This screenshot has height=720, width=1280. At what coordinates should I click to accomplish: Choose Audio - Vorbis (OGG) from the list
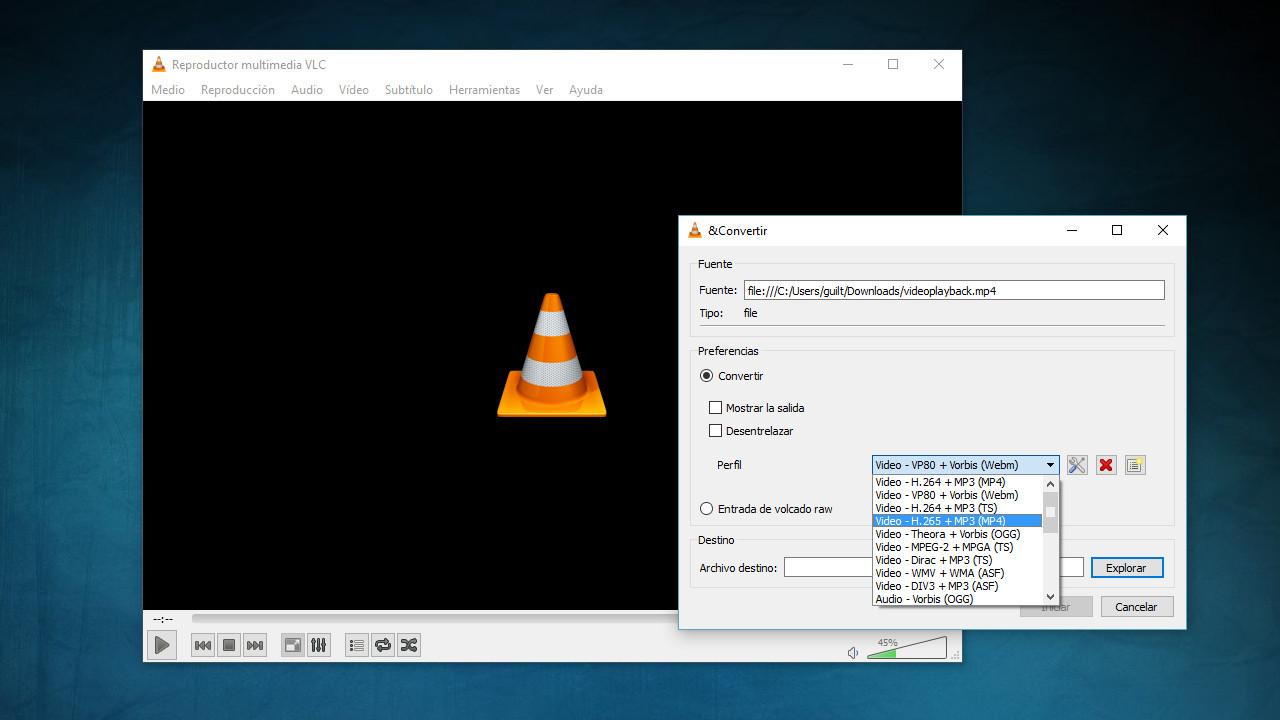(x=924, y=598)
